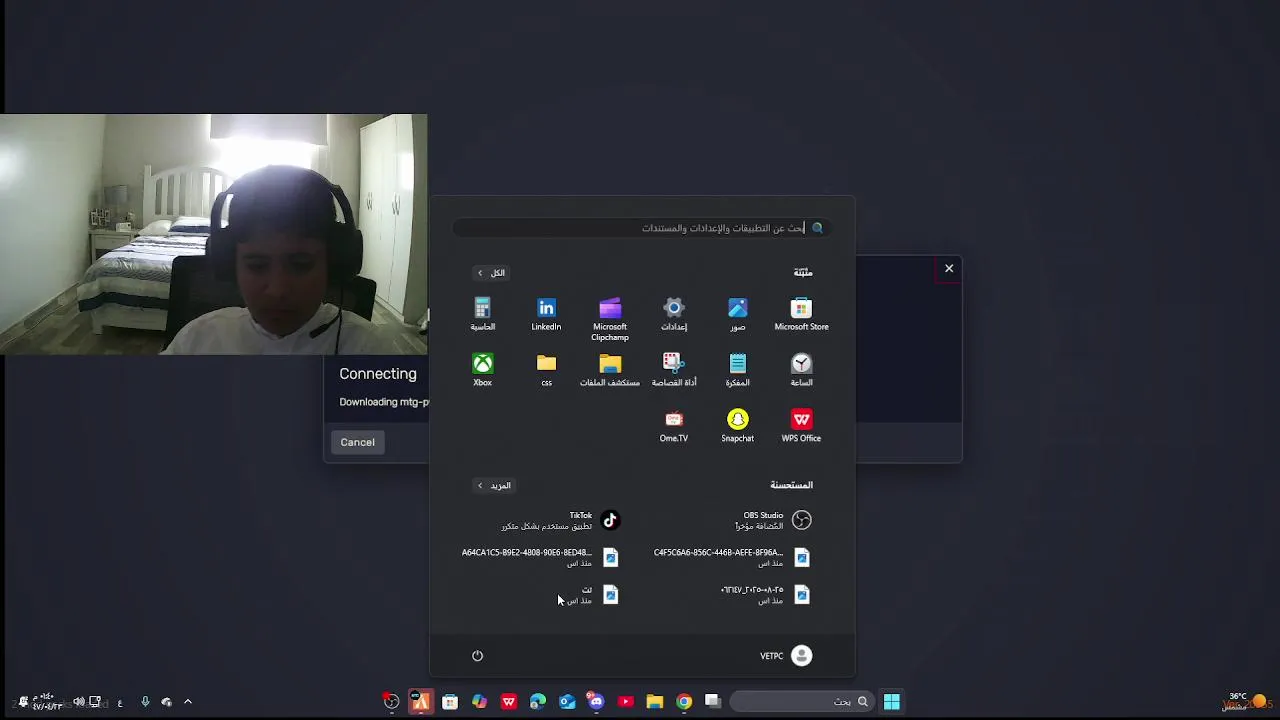Open File Explorer from taskbar

coord(655,702)
